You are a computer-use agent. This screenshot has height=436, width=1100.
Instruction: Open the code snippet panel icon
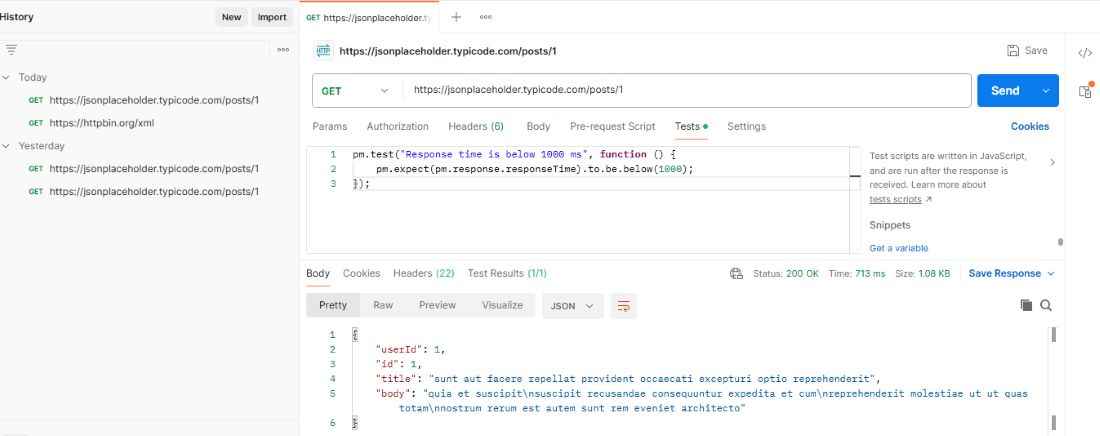[x=1085, y=52]
